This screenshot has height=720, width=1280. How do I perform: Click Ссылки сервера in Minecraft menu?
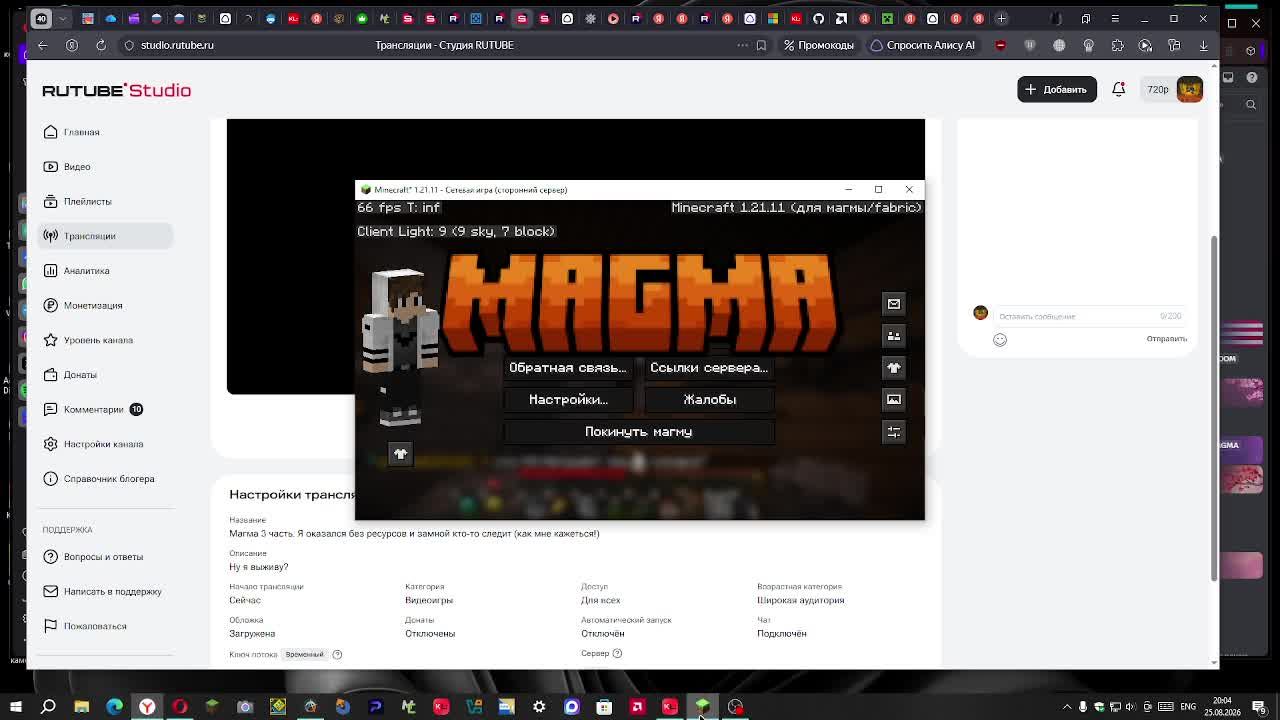click(x=709, y=368)
